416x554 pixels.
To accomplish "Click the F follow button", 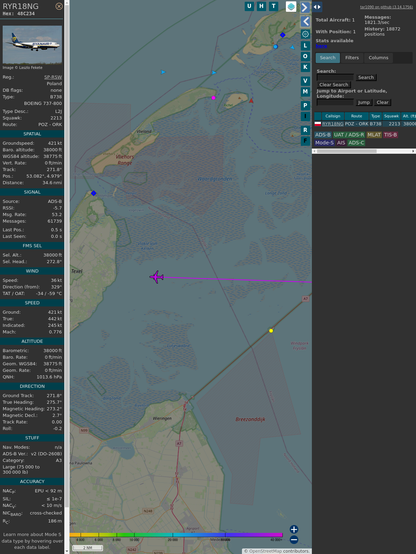I will 305,141.
